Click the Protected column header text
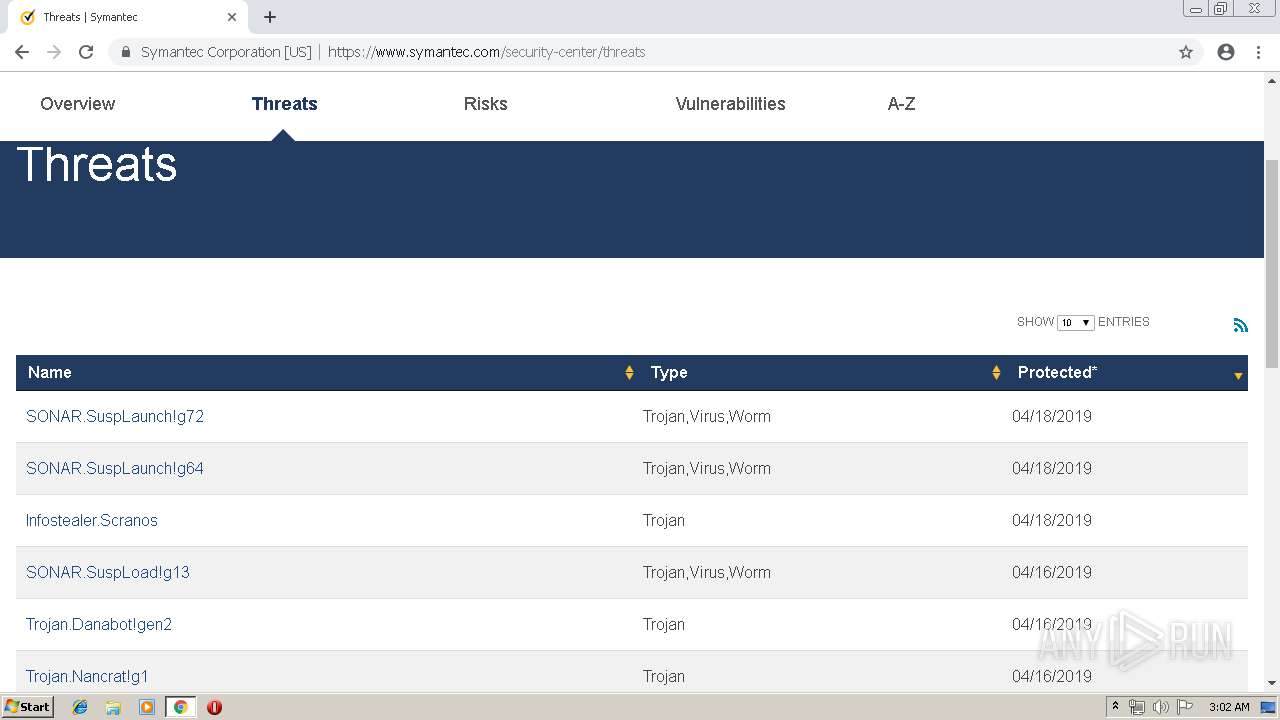 (x=1057, y=373)
